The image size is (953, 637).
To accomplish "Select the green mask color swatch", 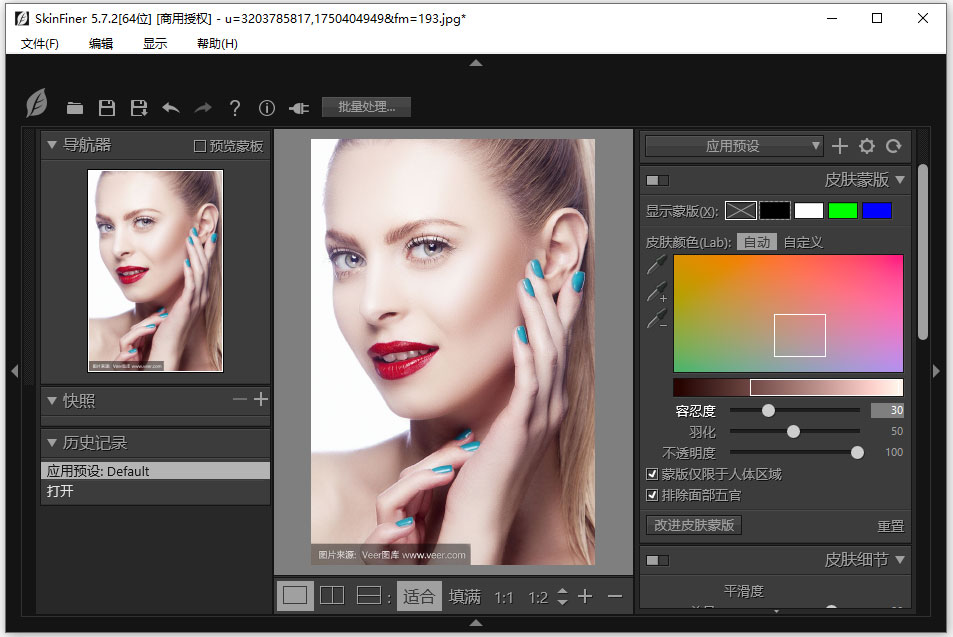I will 843,210.
